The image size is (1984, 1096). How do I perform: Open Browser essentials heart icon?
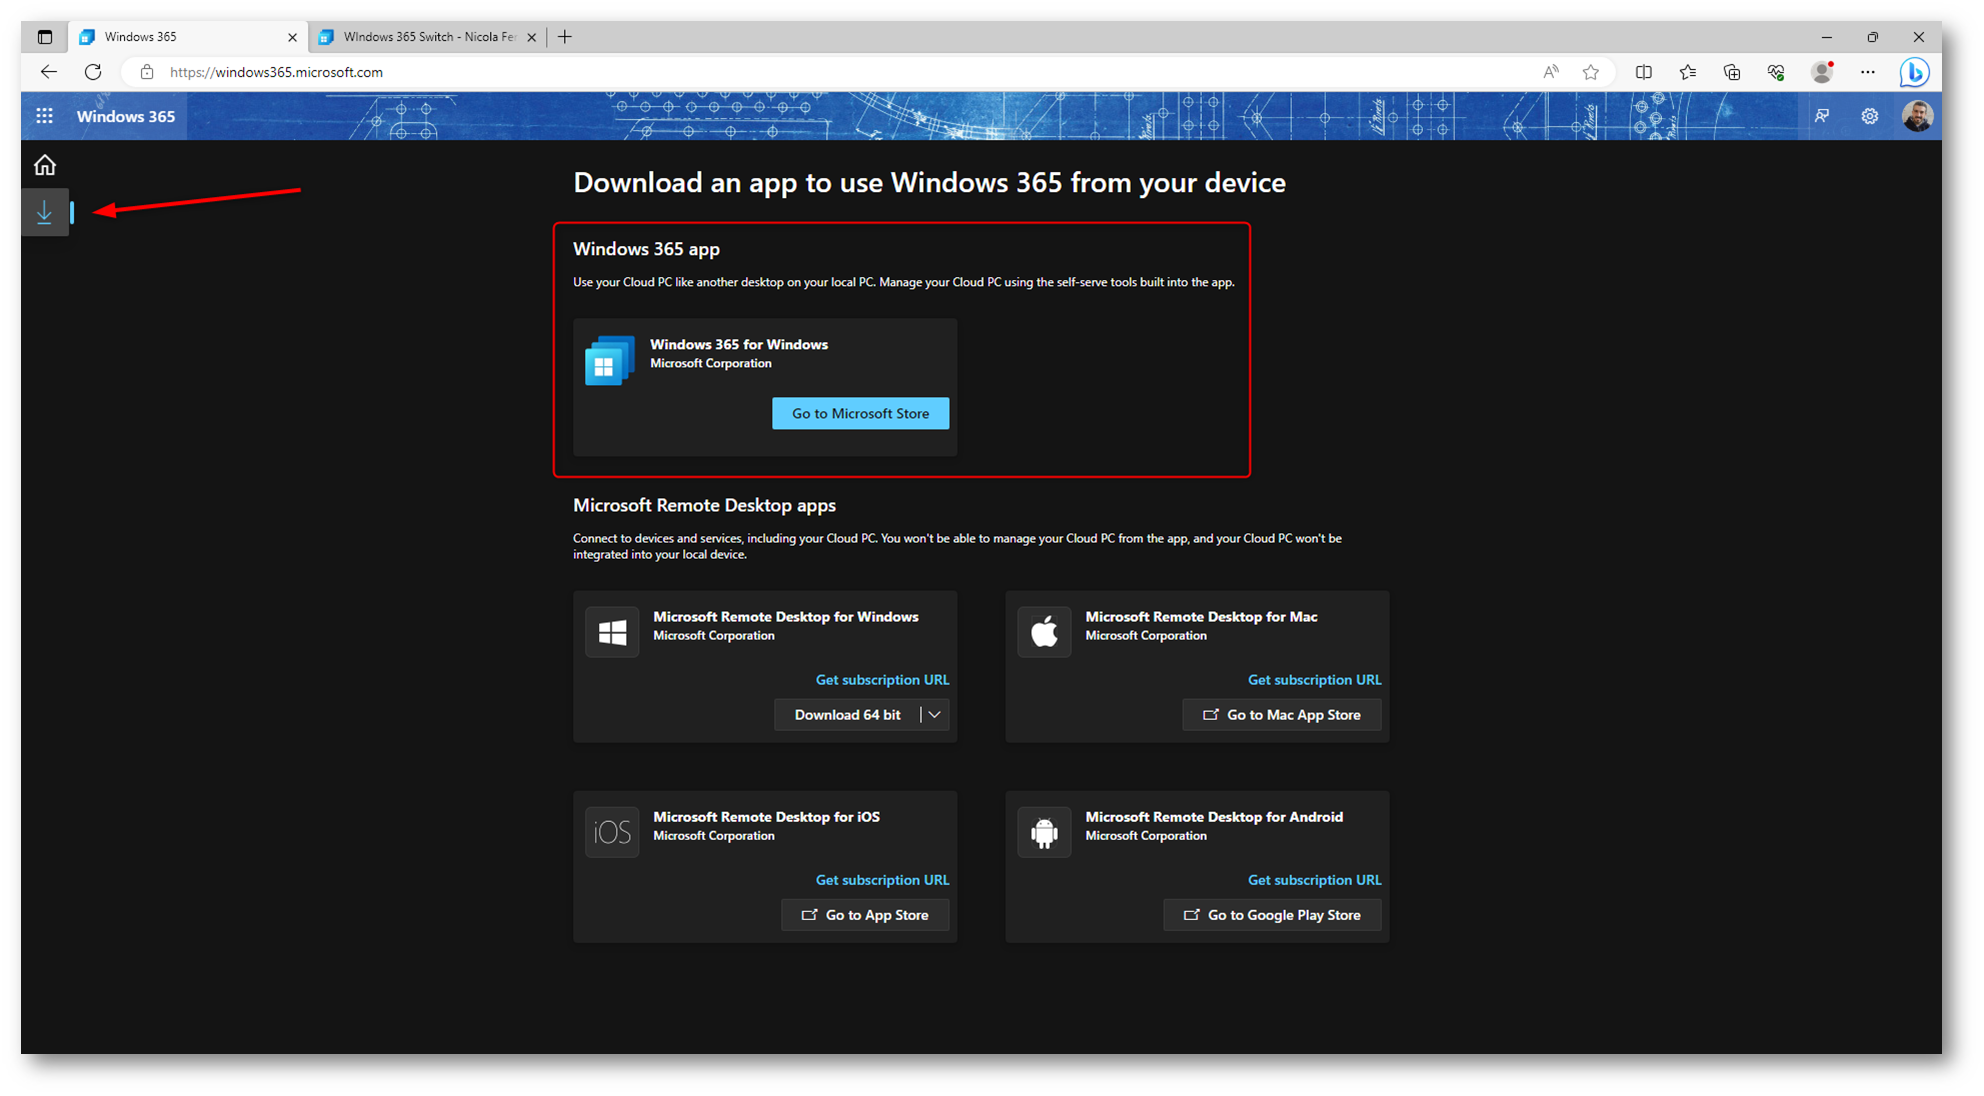(x=1776, y=72)
